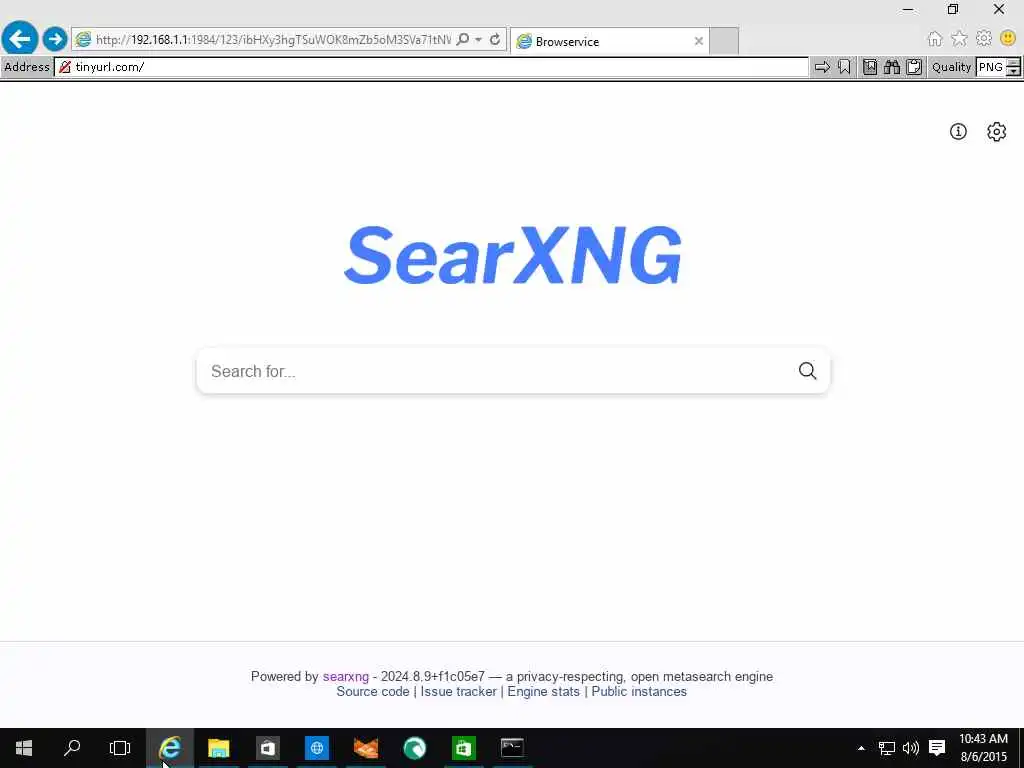Restore down the browser window
The width and height of the screenshot is (1024, 768).
[953, 9]
